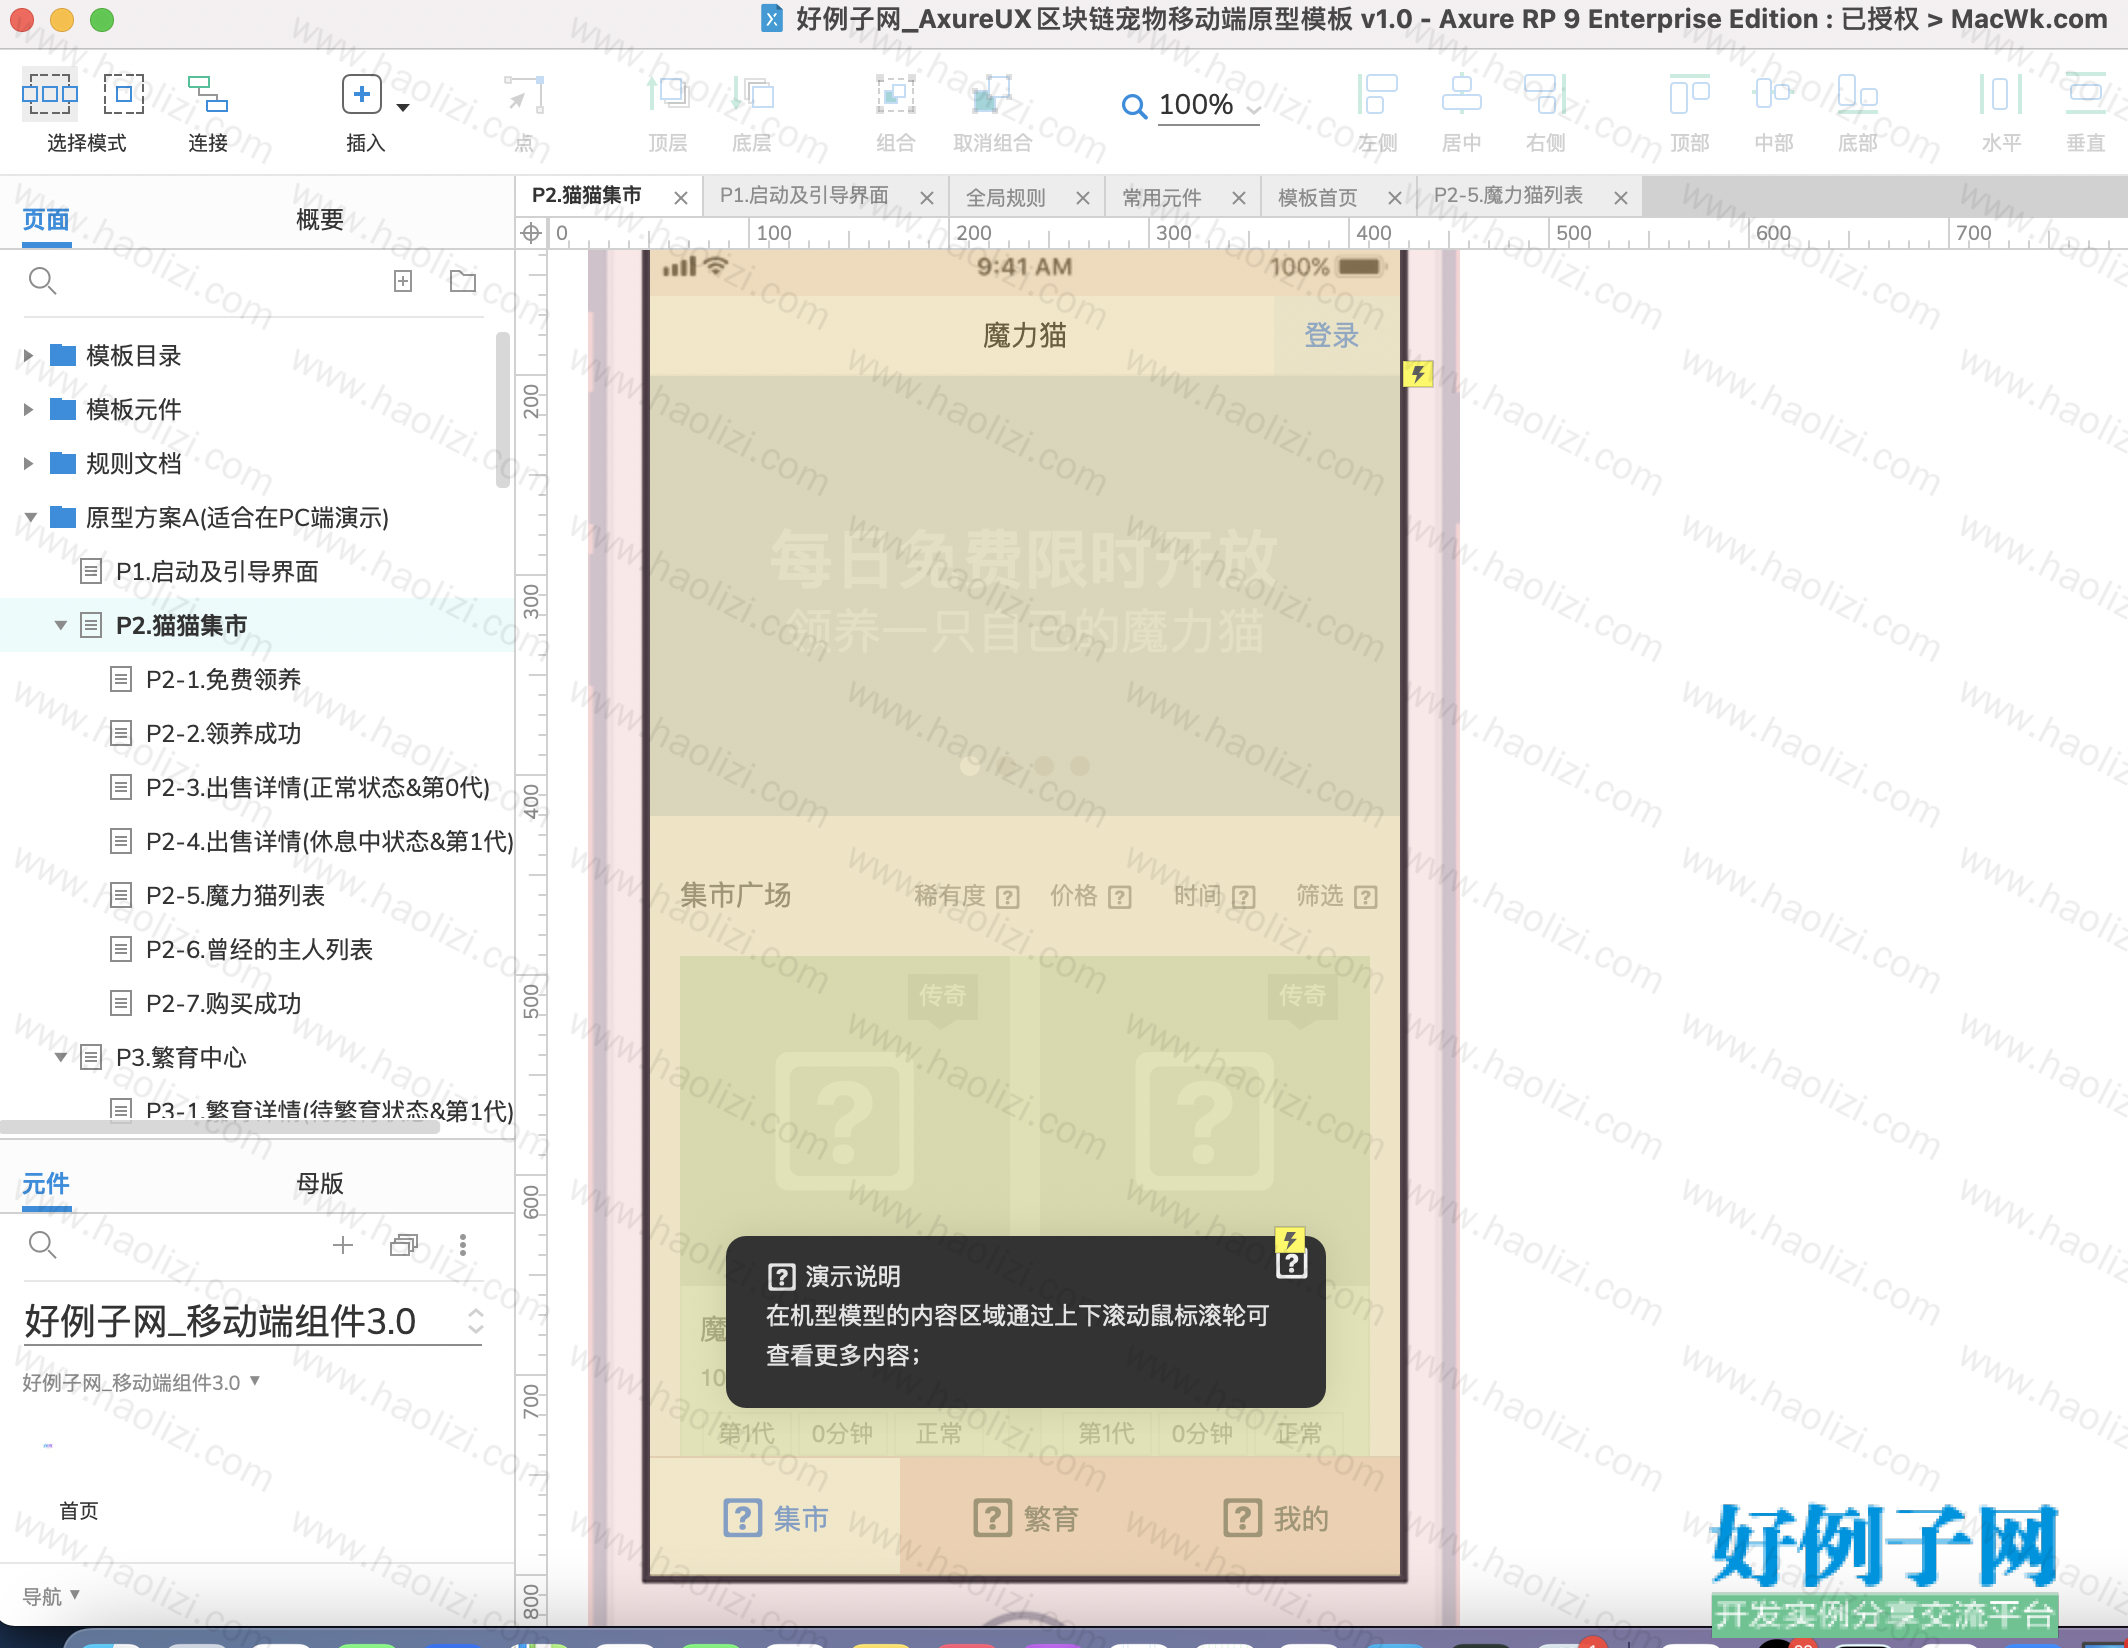This screenshot has width=2128, height=1648.
Task: Collapse the P3.繁育中心 page tree
Action: pyautogui.click(x=60, y=1057)
